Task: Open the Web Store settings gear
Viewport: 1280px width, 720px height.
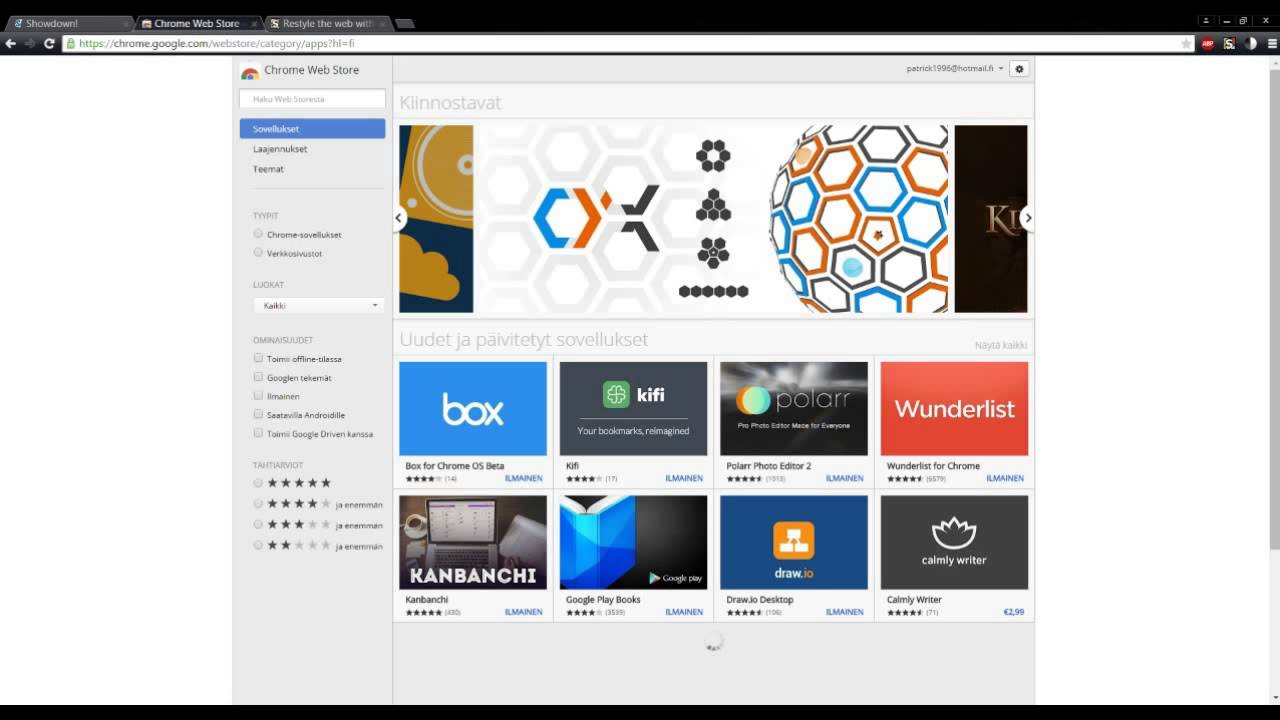Action: pos(1019,69)
